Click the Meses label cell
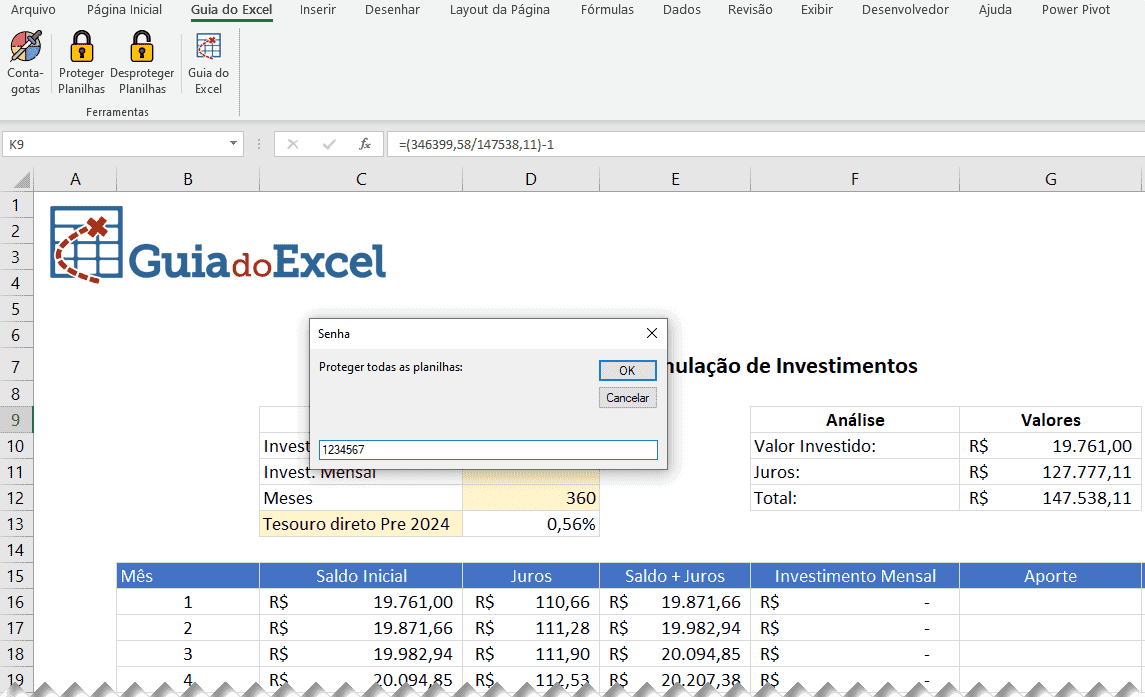This screenshot has width=1145, height=697. click(361, 498)
